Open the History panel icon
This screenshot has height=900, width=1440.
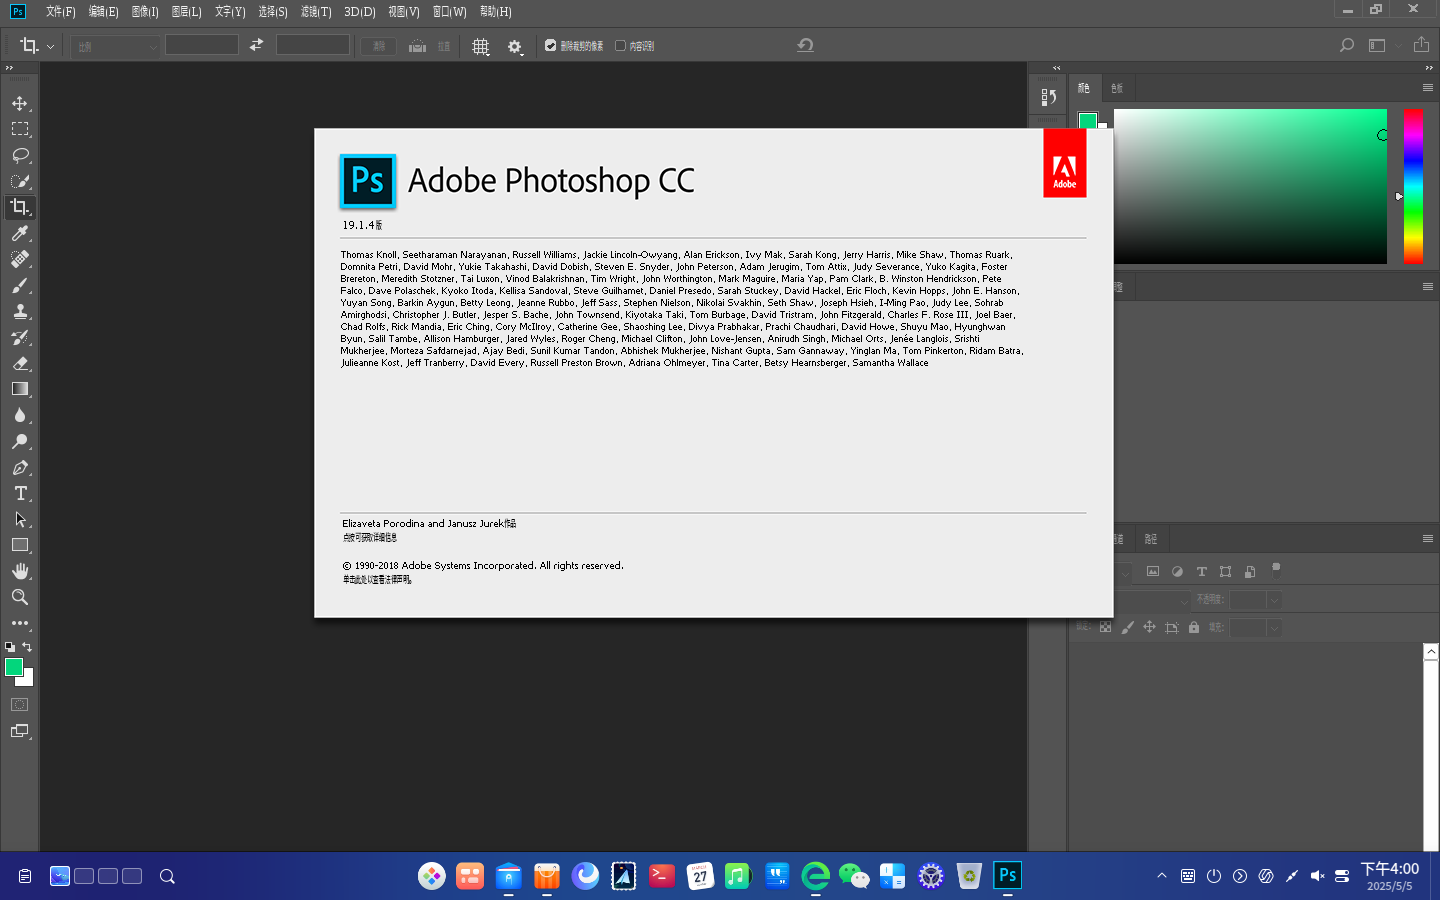coord(1048,97)
